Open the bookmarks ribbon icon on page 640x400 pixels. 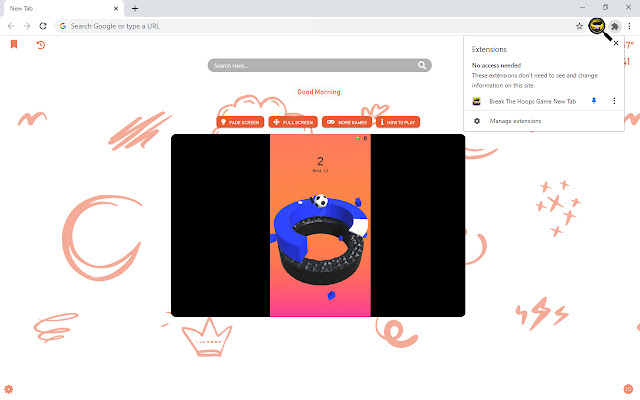coord(14,44)
